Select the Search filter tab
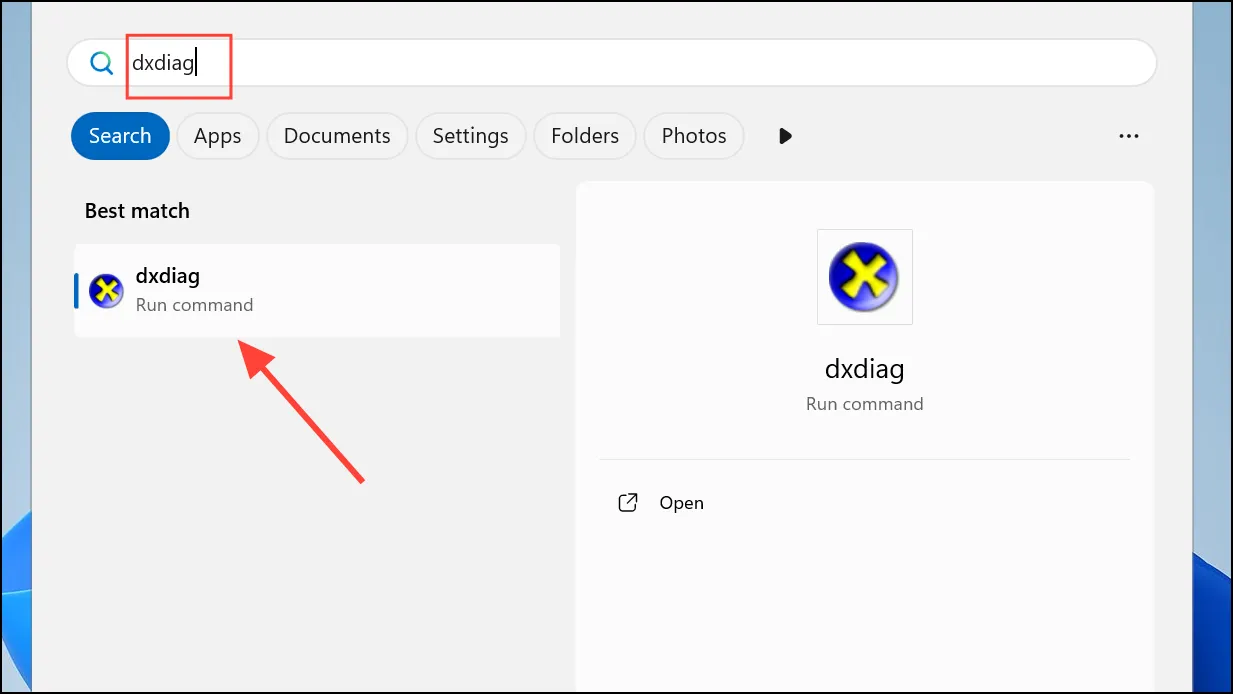 point(120,136)
